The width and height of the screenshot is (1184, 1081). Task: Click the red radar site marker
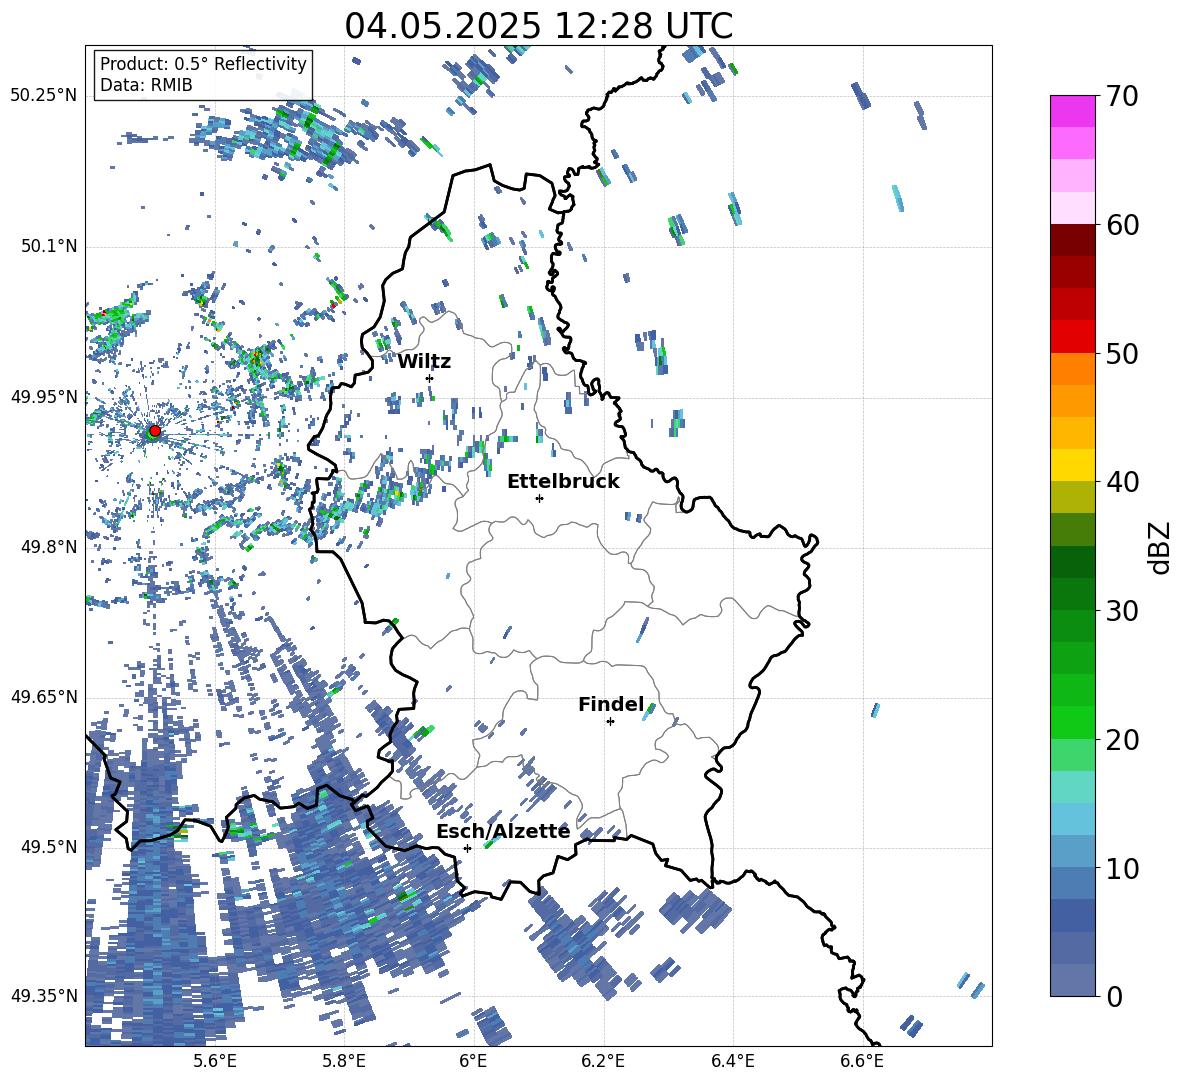tap(155, 431)
